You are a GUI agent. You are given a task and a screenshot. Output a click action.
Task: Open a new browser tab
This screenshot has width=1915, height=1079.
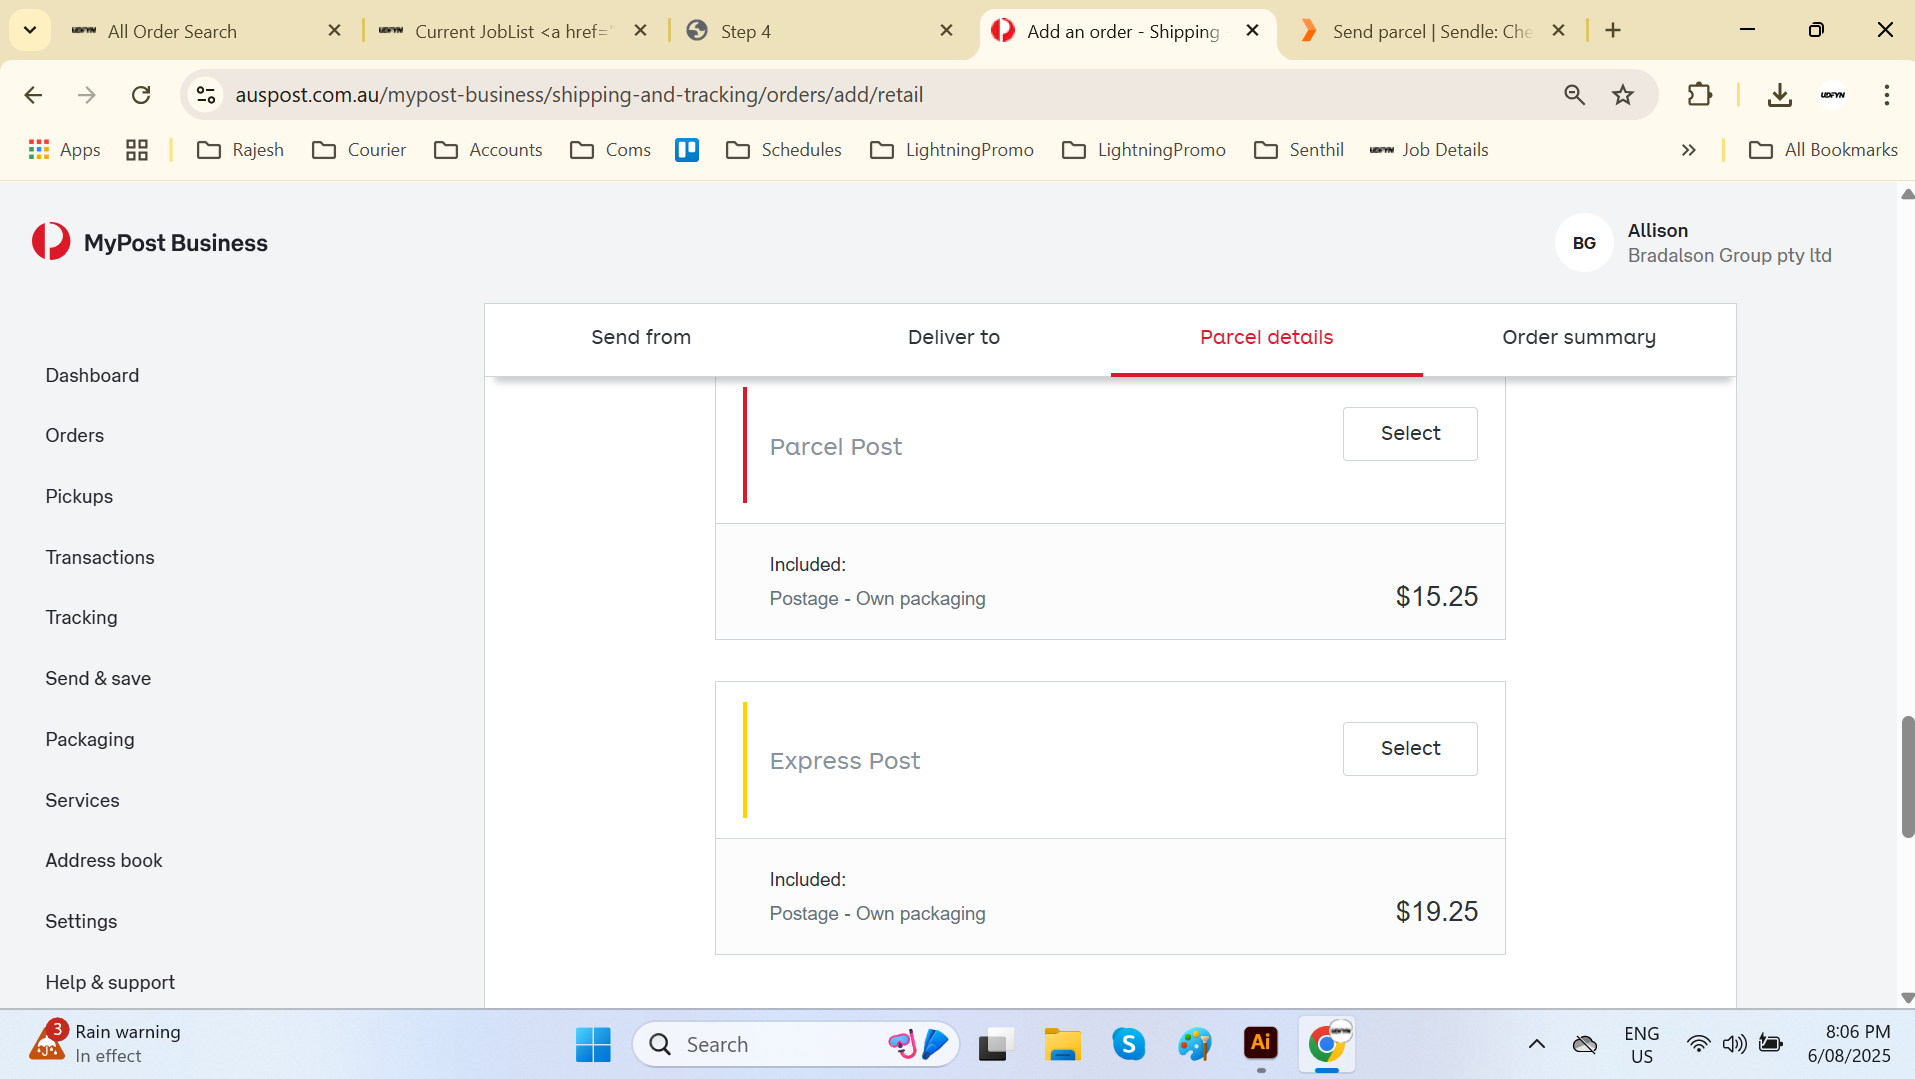[x=1613, y=31]
